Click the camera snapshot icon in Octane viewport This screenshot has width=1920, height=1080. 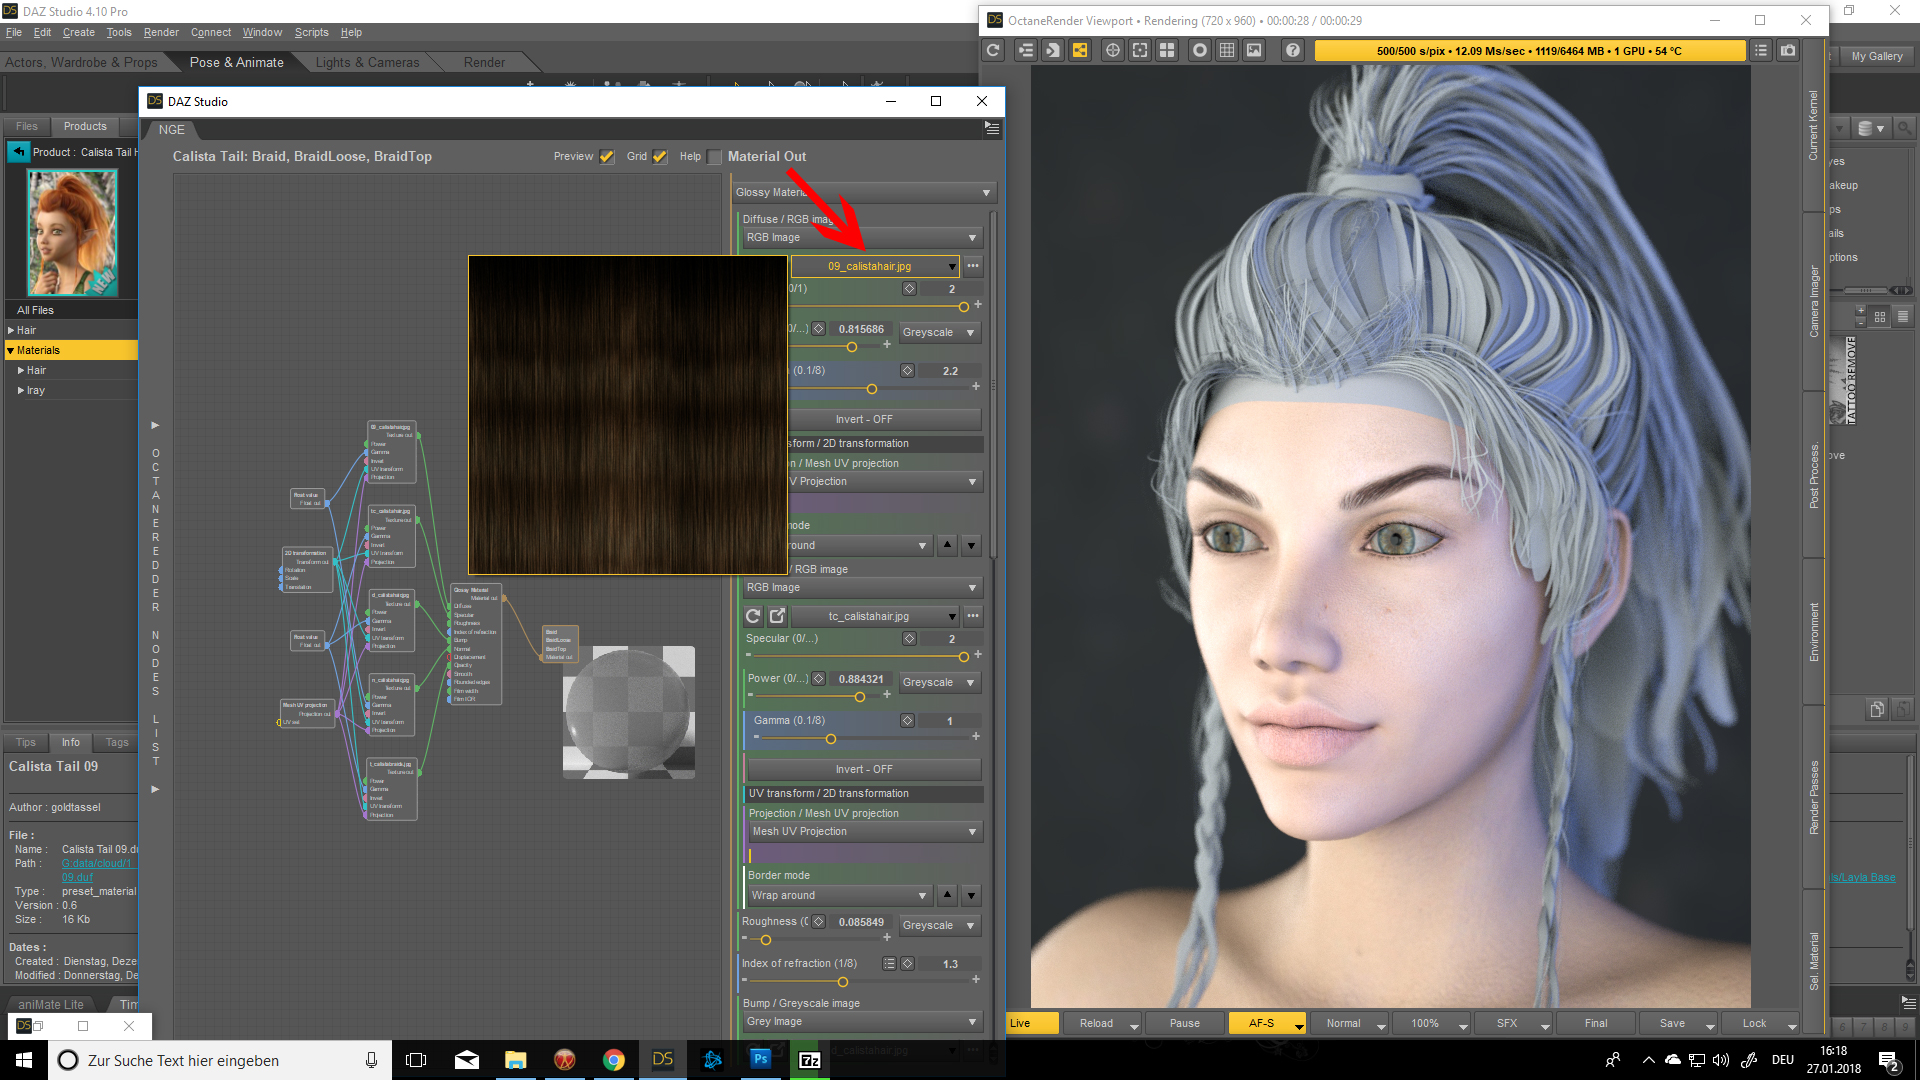tap(1788, 51)
